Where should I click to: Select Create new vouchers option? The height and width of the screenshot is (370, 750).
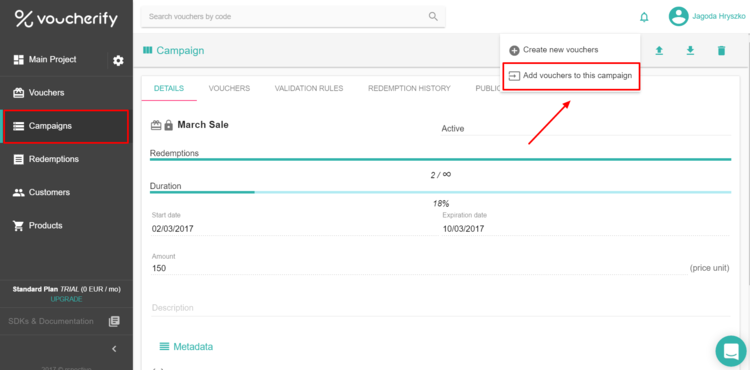pyautogui.click(x=570, y=50)
